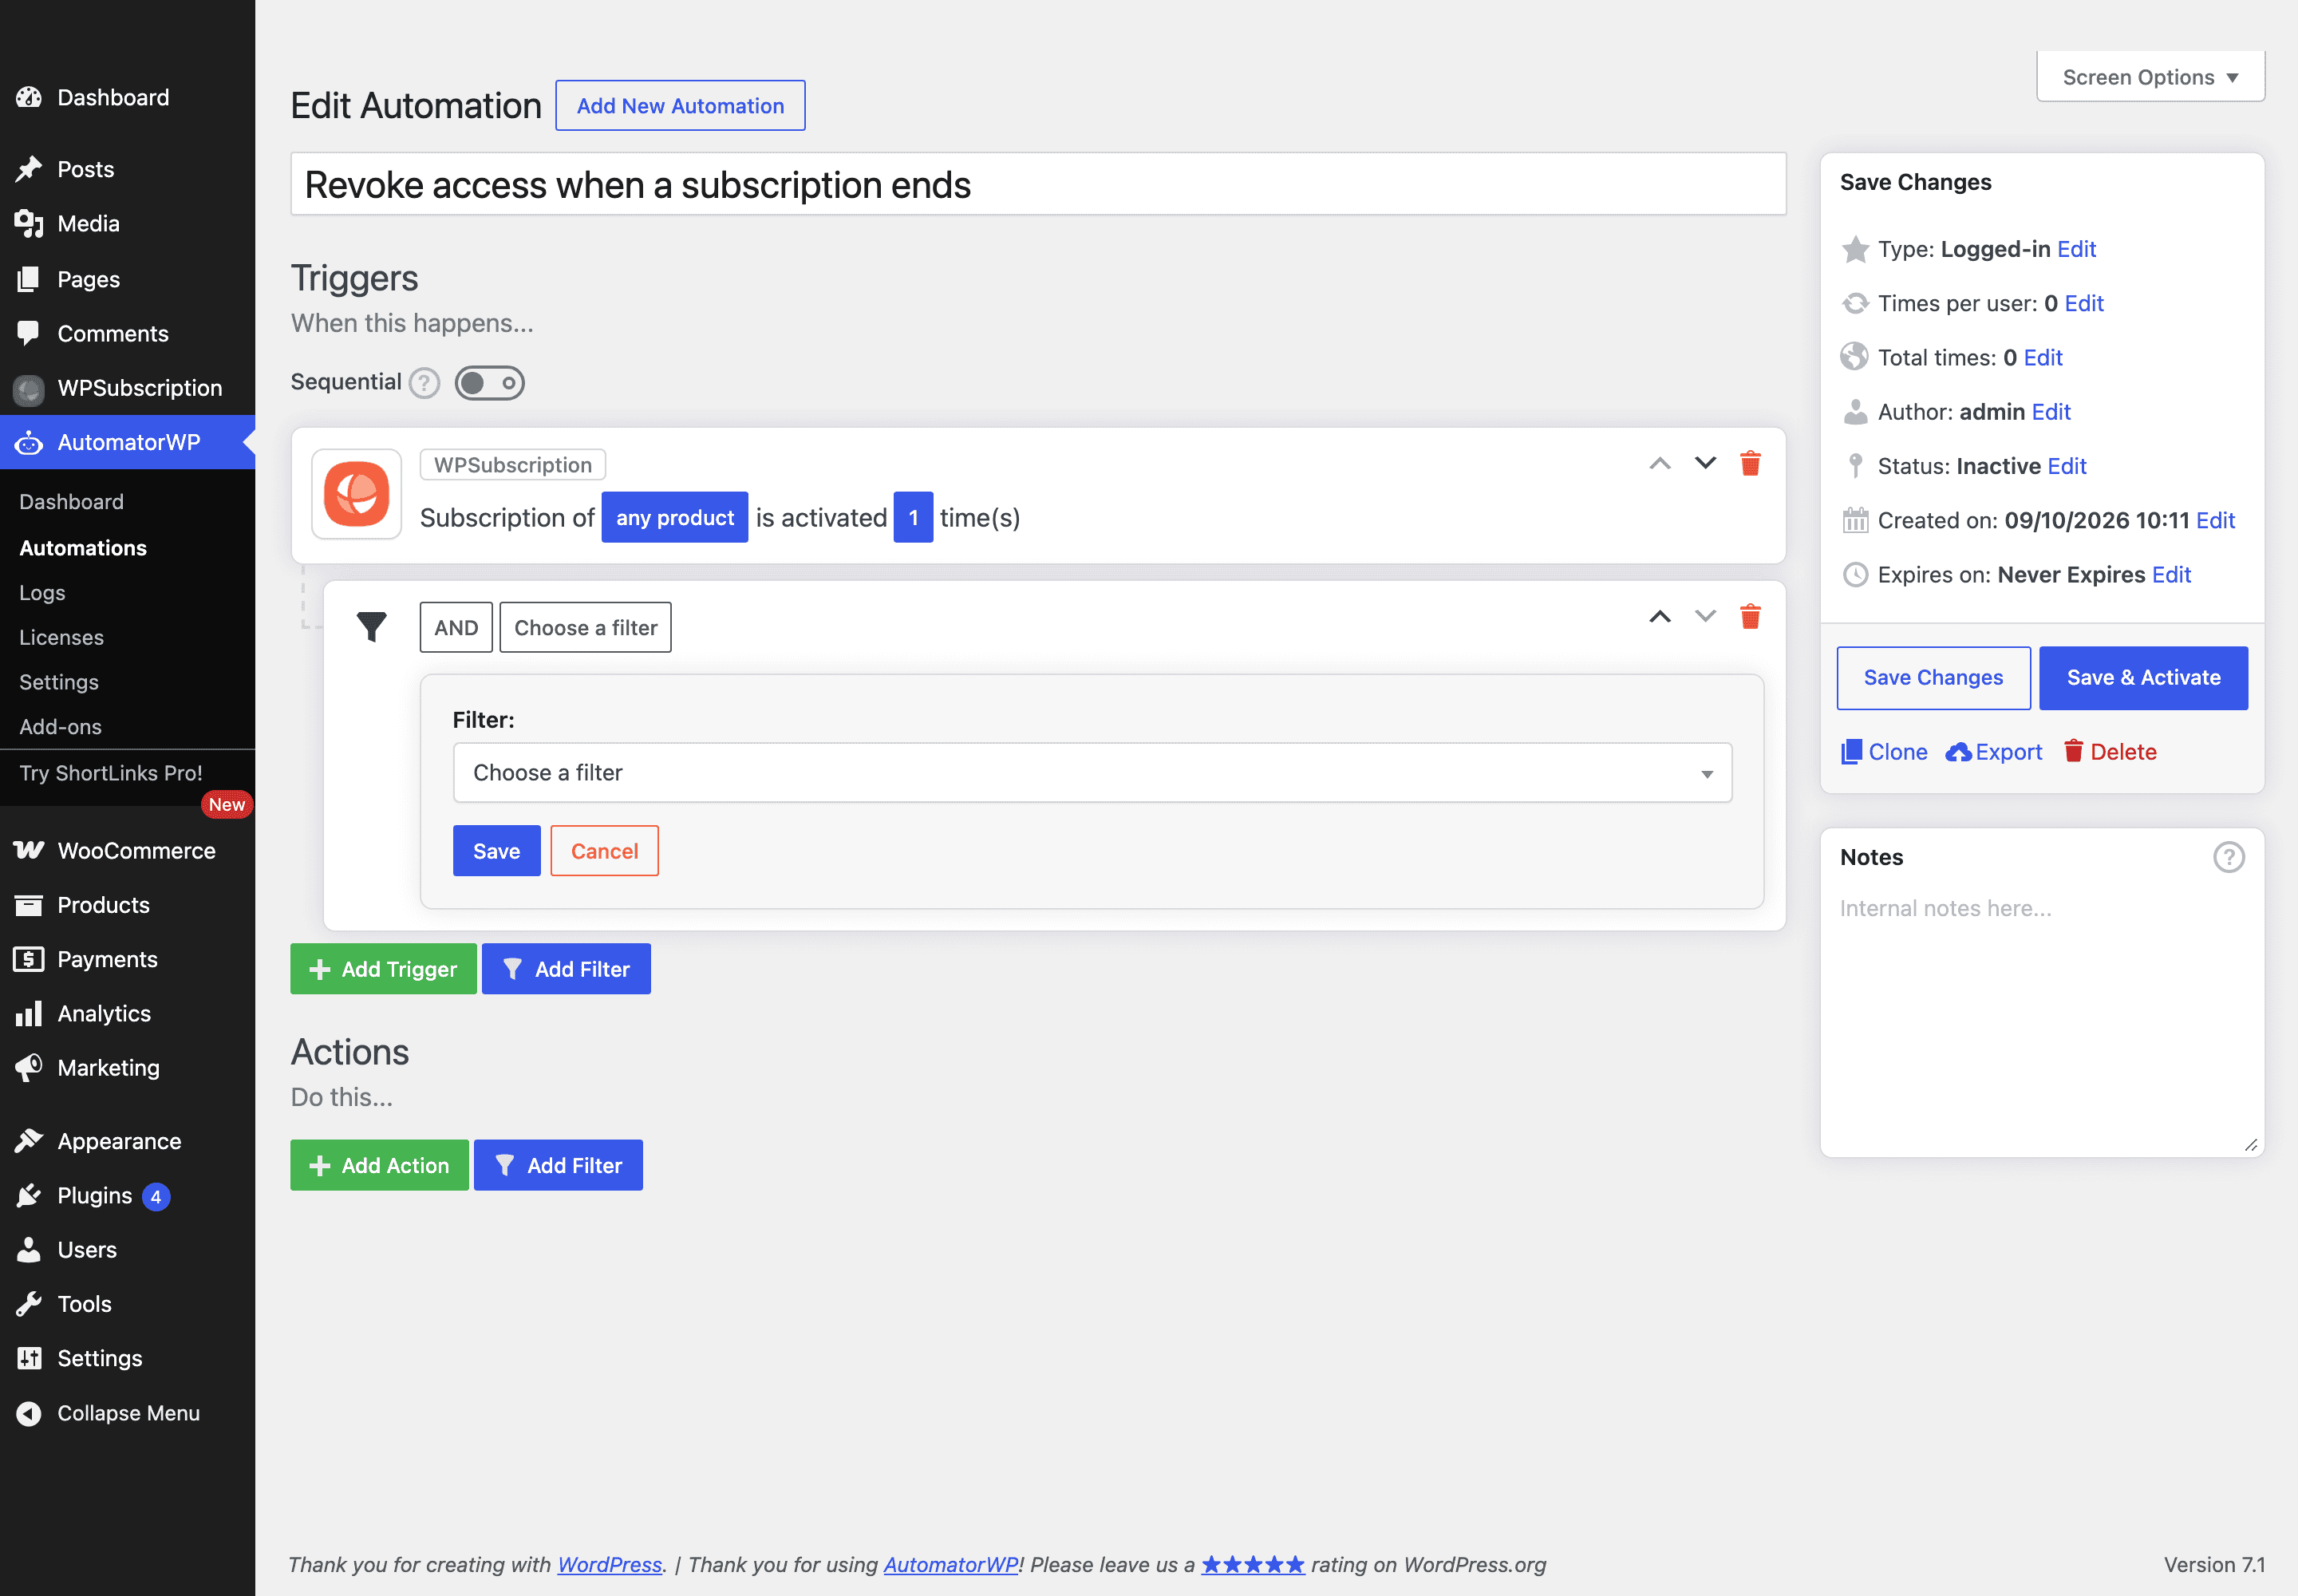Open Automations submenu item
Image resolution: width=2298 pixels, height=1596 pixels.
point(83,548)
